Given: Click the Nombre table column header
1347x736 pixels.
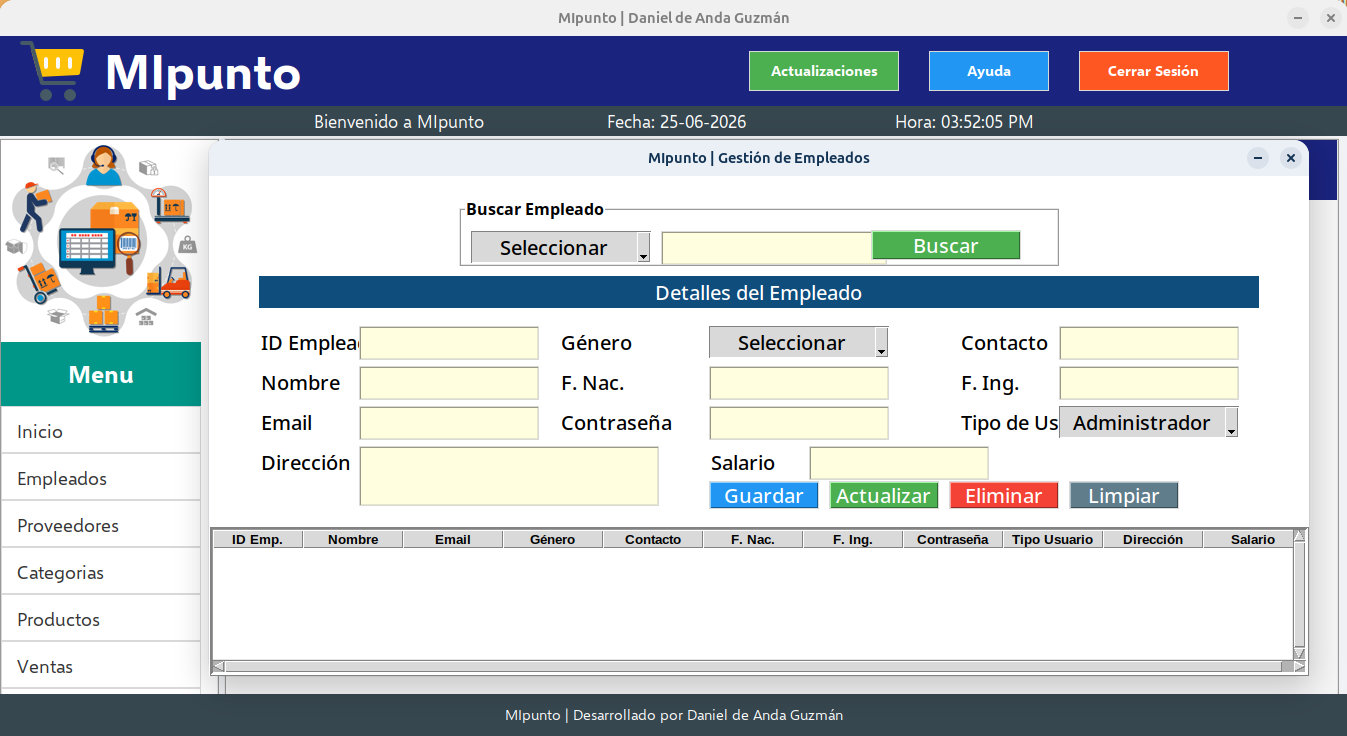Looking at the screenshot, I should coord(353,539).
